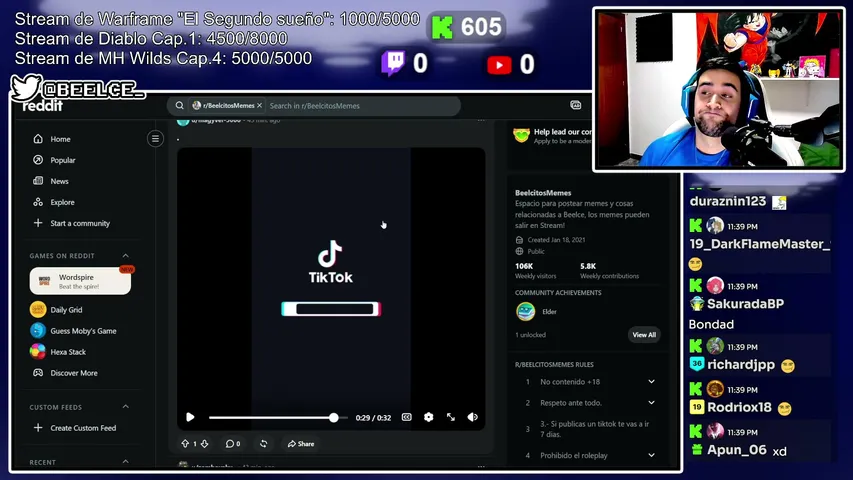Collapse Custom Feeds section
The height and width of the screenshot is (480, 853).
(126, 407)
